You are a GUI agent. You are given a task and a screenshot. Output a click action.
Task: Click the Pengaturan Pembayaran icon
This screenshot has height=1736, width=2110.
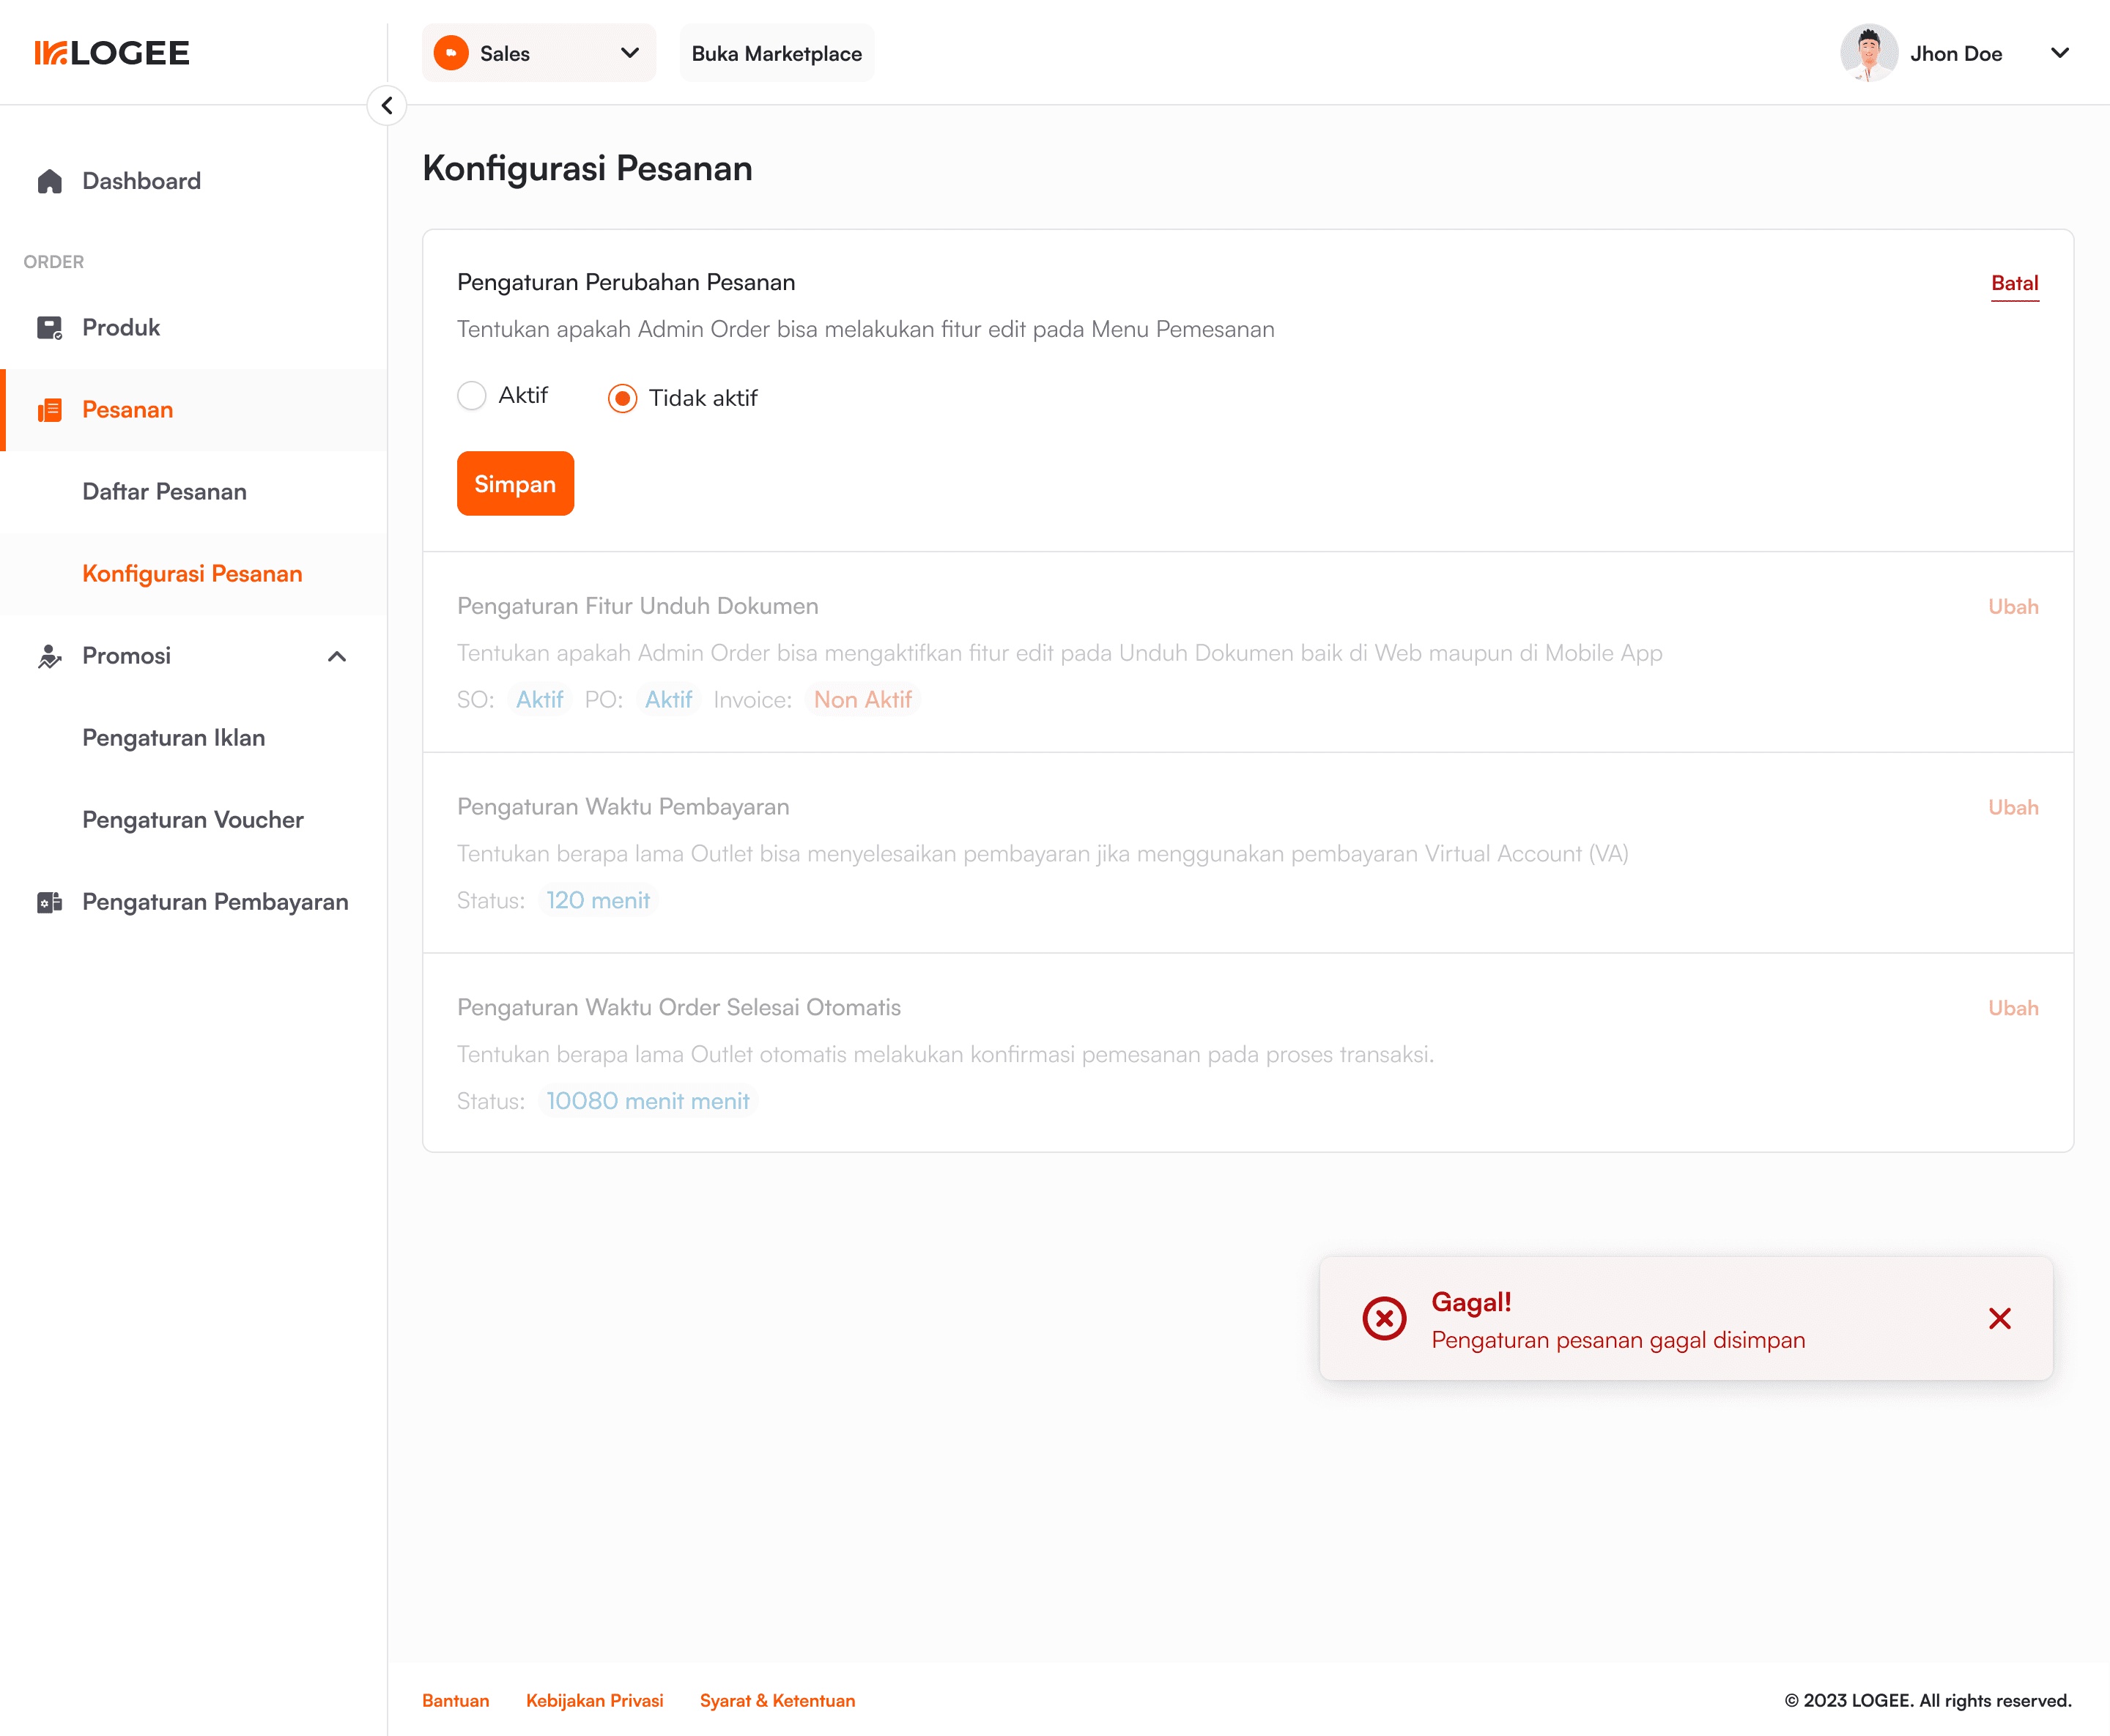49,902
